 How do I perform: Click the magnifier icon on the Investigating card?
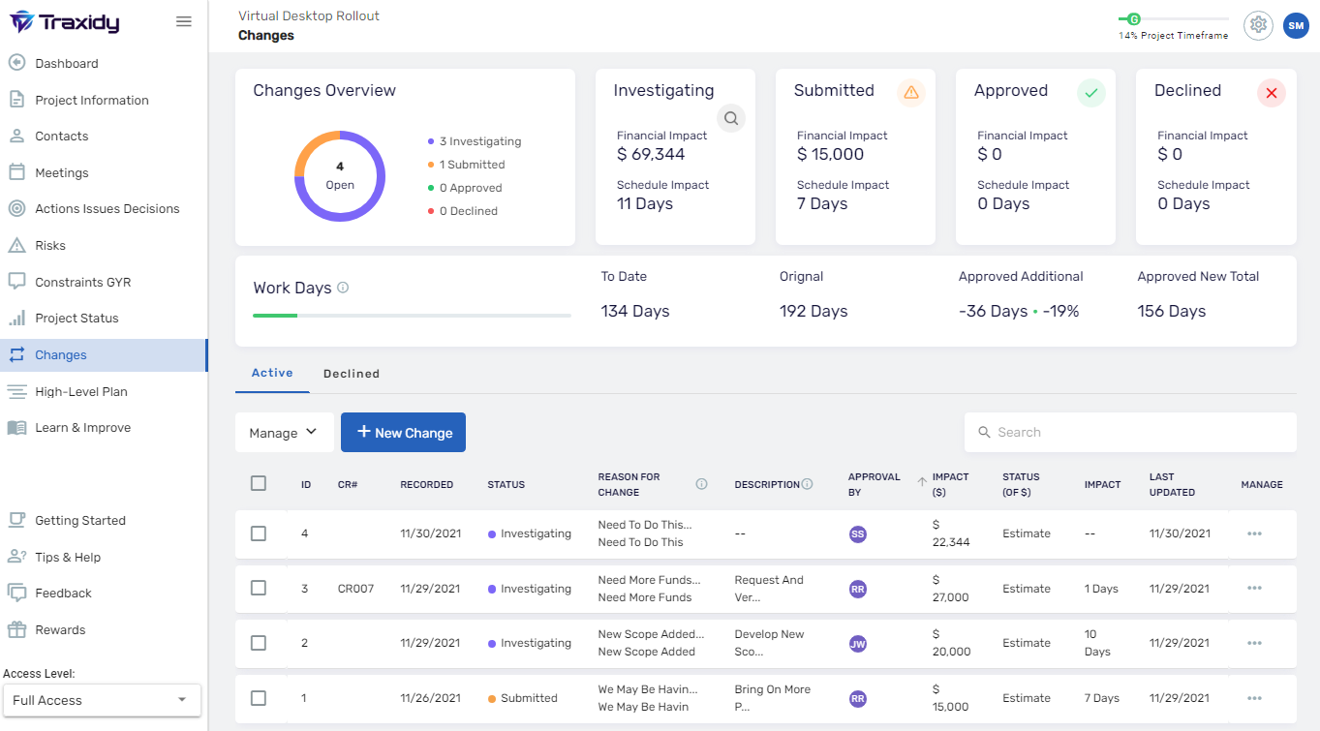(x=731, y=118)
